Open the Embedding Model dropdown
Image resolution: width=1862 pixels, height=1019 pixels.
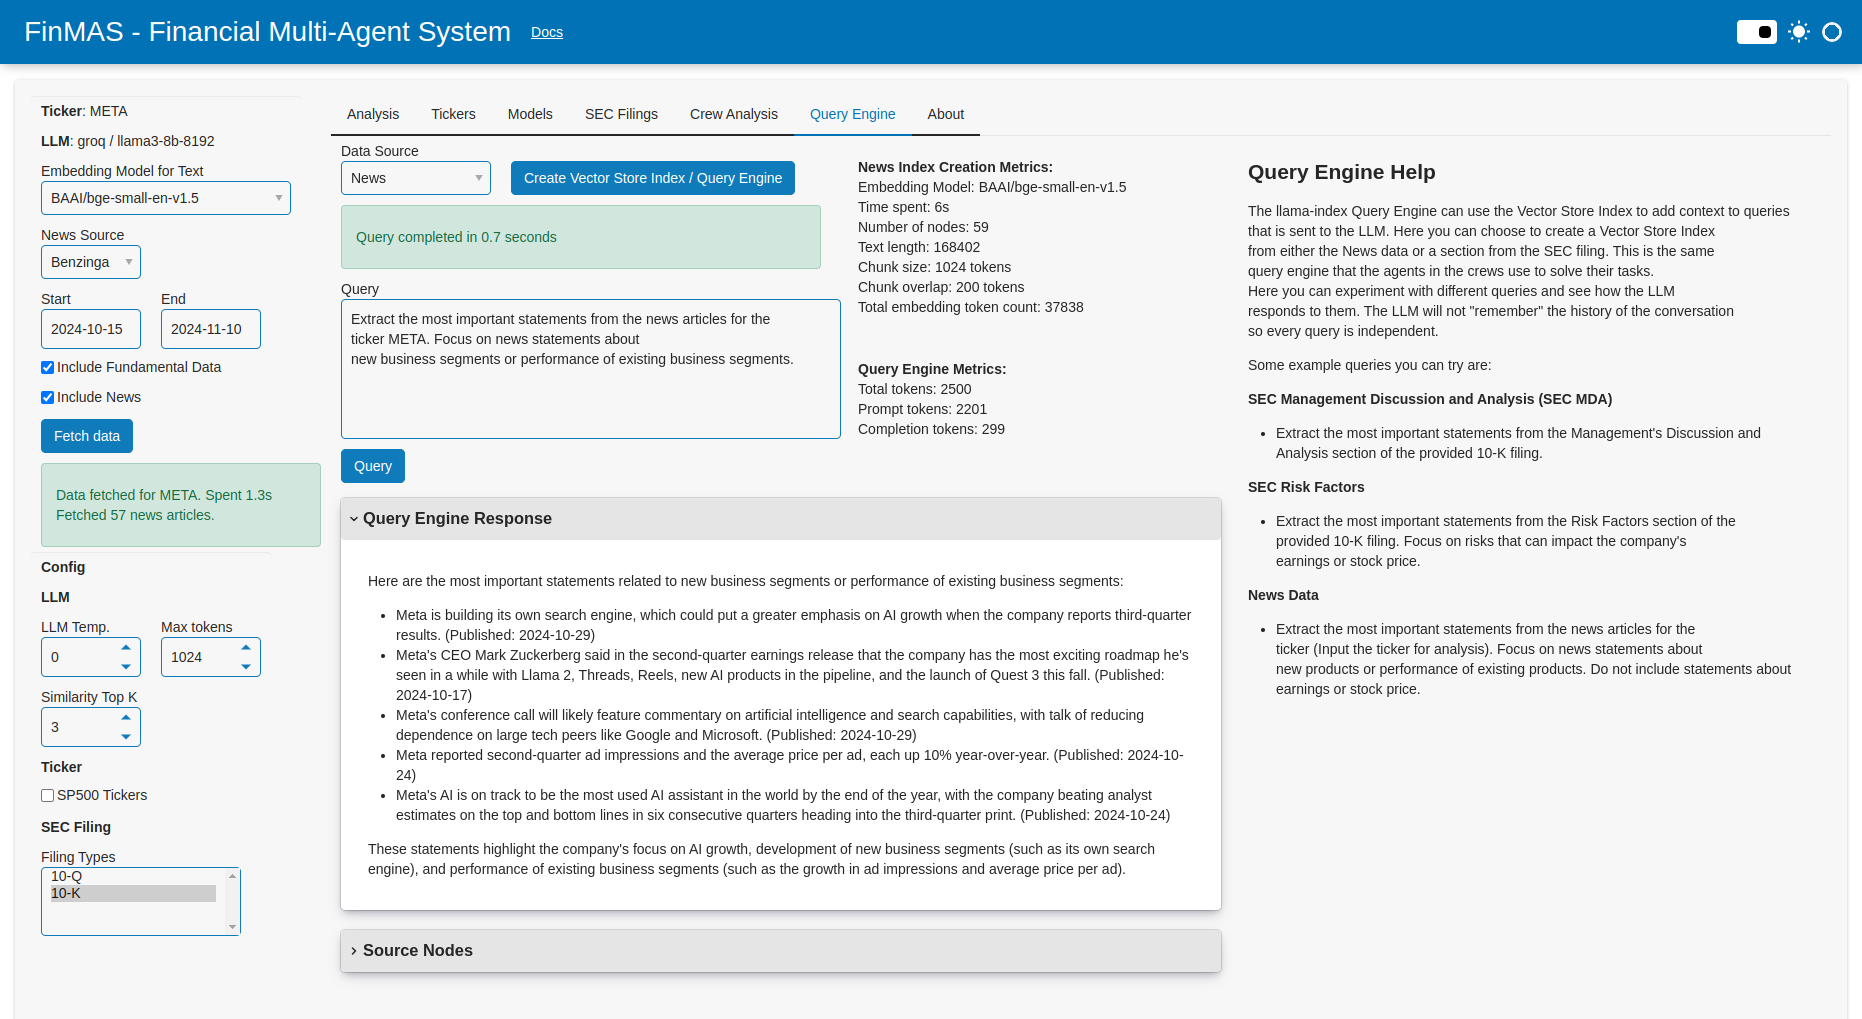pos(166,198)
